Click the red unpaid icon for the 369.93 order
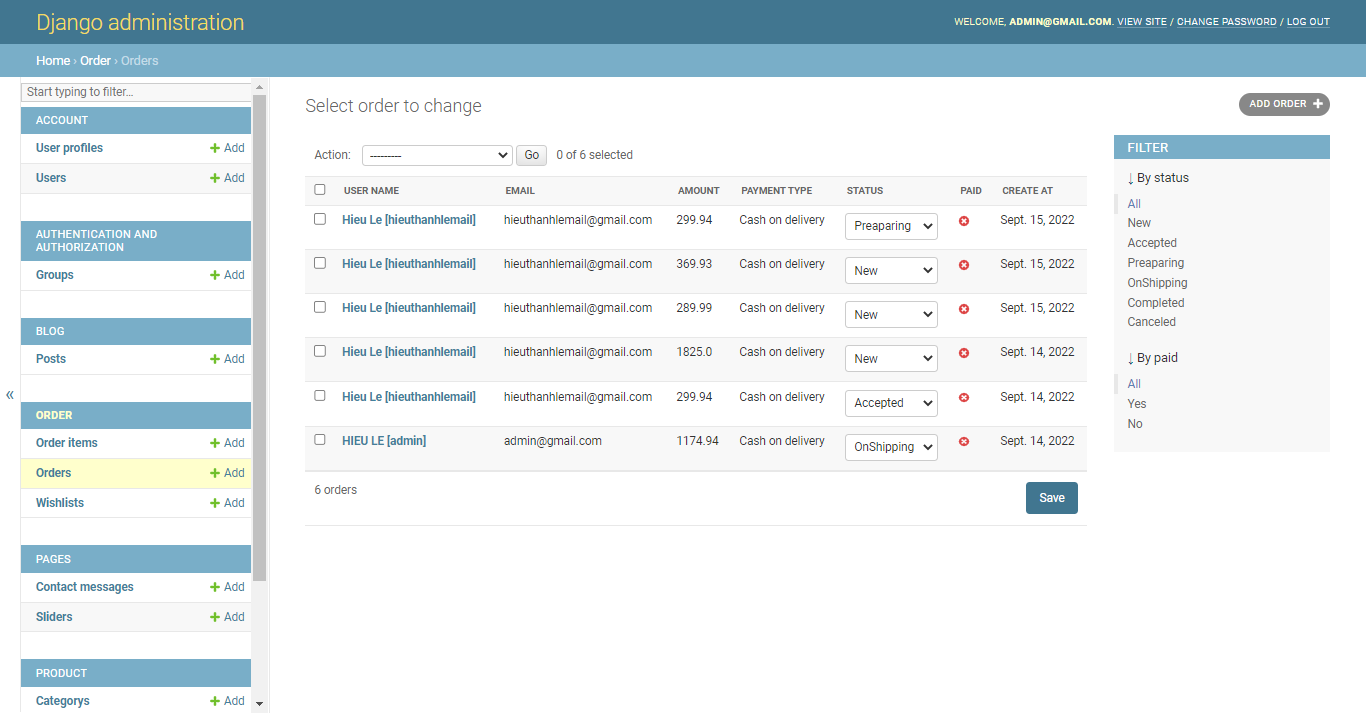 [964, 265]
